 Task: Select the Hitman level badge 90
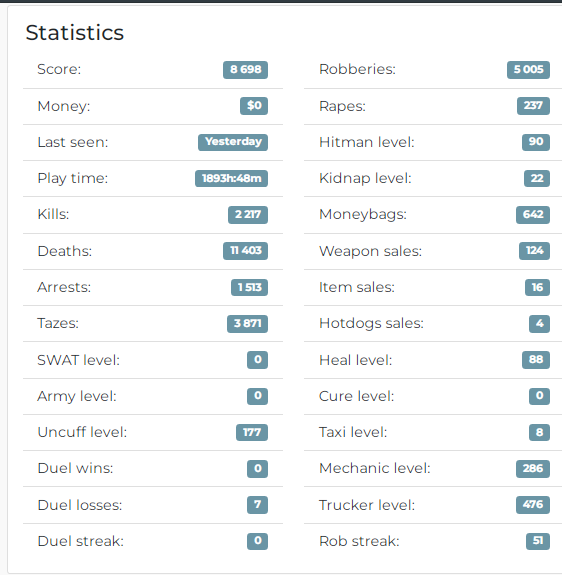click(x=536, y=142)
